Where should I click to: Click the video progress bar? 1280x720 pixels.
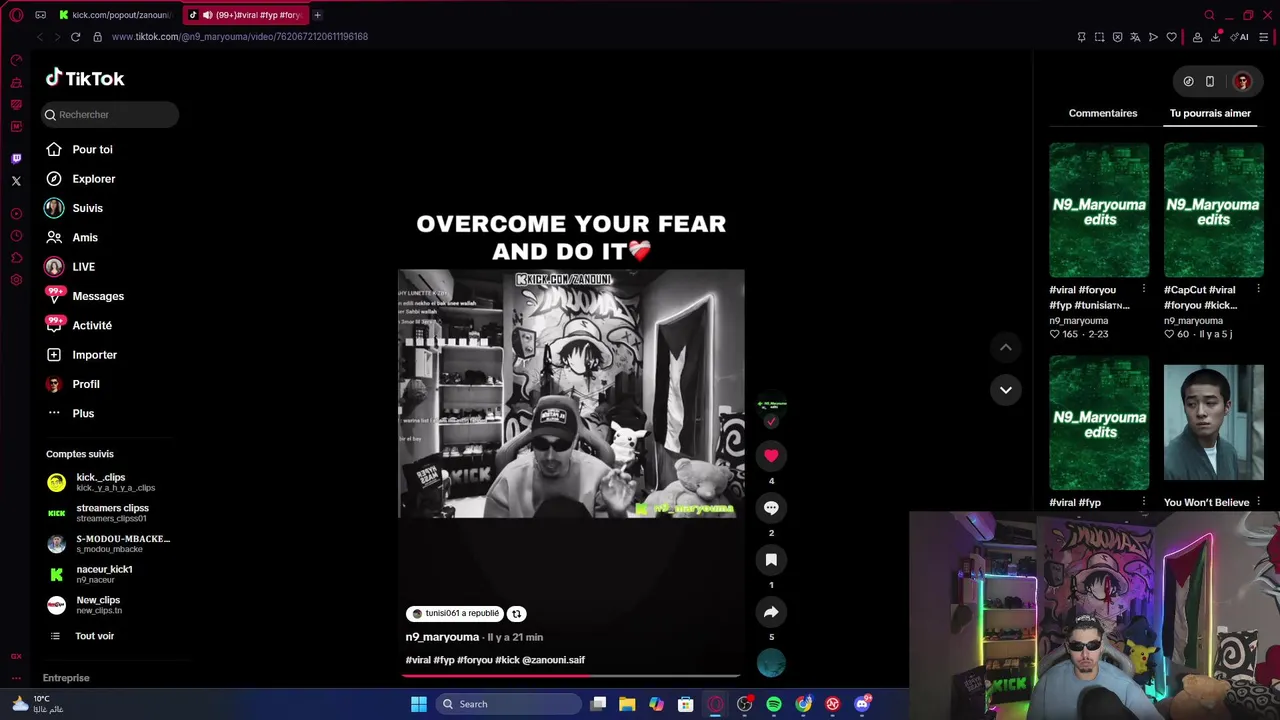point(571,676)
